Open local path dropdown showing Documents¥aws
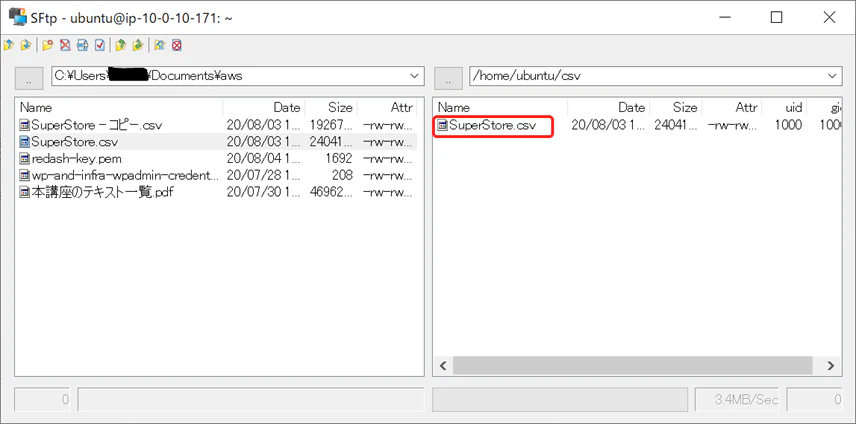Viewport: 856px width, 424px height. click(x=414, y=76)
